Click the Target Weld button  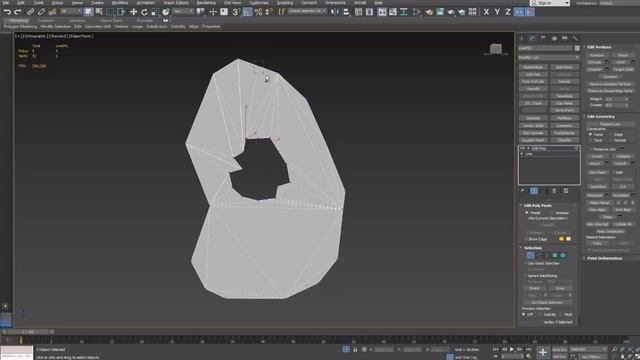[623, 69]
